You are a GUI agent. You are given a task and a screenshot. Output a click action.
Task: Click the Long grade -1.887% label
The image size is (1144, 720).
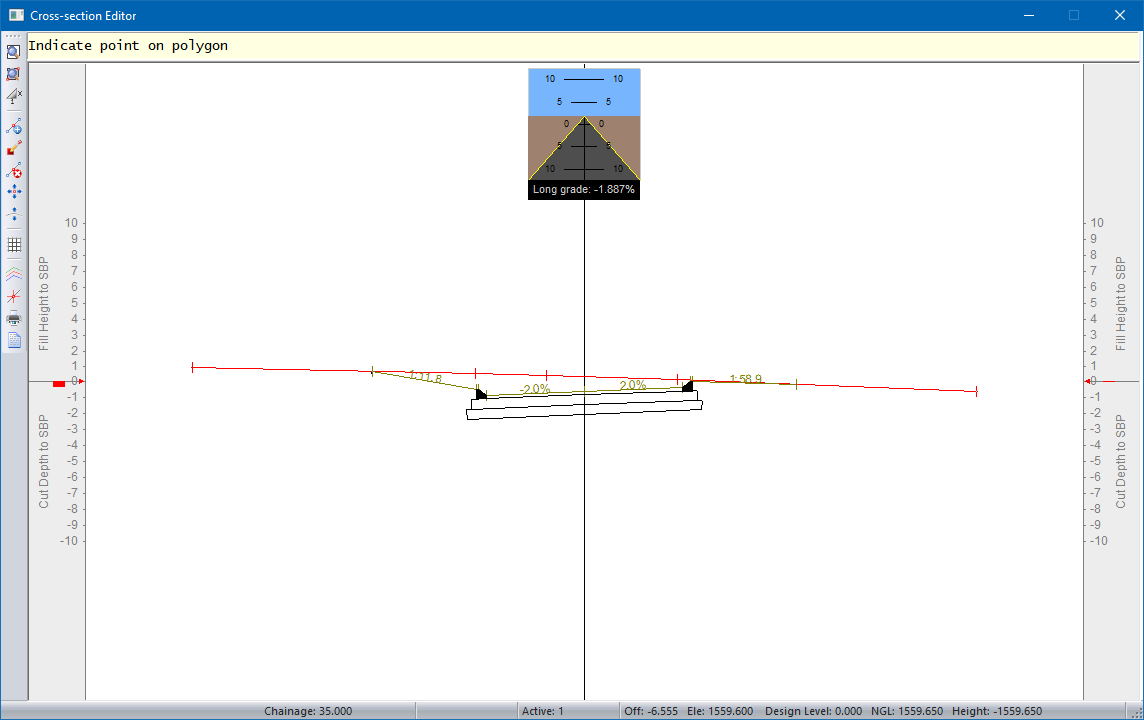pyautogui.click(x=584, y=190)
